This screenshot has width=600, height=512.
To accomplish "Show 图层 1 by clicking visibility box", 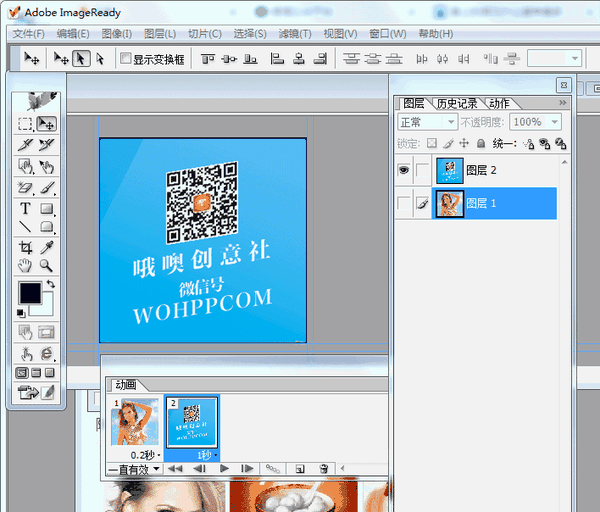I will point(404,203).
